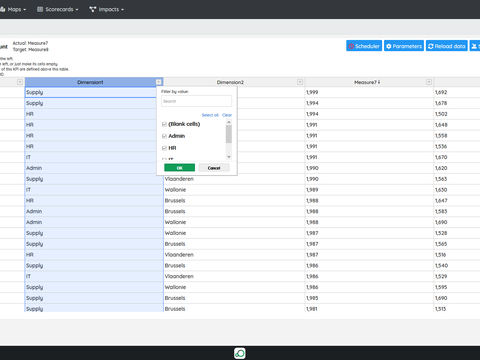Image resolution: width=480 pixels, height=360 pixels.
Task: Select Measure7 cell with value 1,985
Action: tap(369, 298)
